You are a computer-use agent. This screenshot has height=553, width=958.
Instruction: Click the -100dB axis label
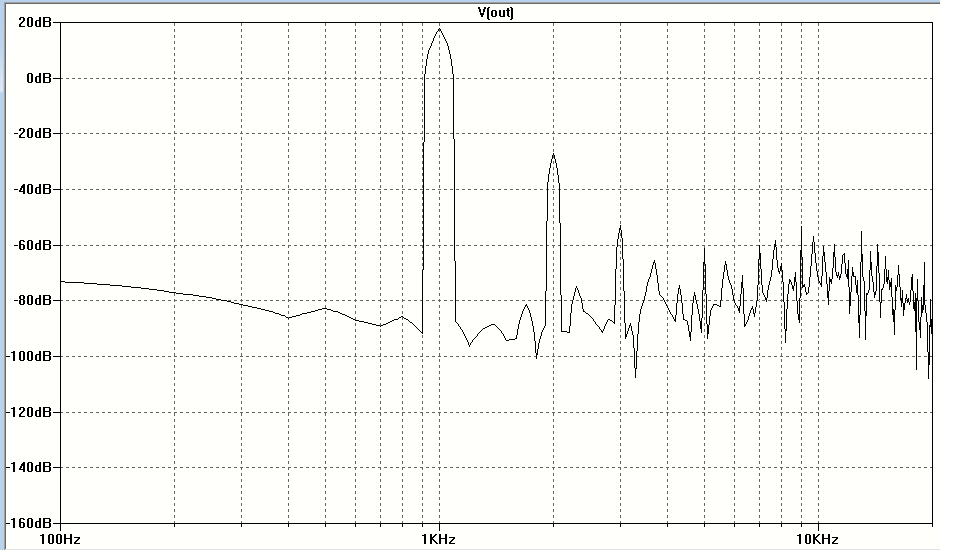29,356
